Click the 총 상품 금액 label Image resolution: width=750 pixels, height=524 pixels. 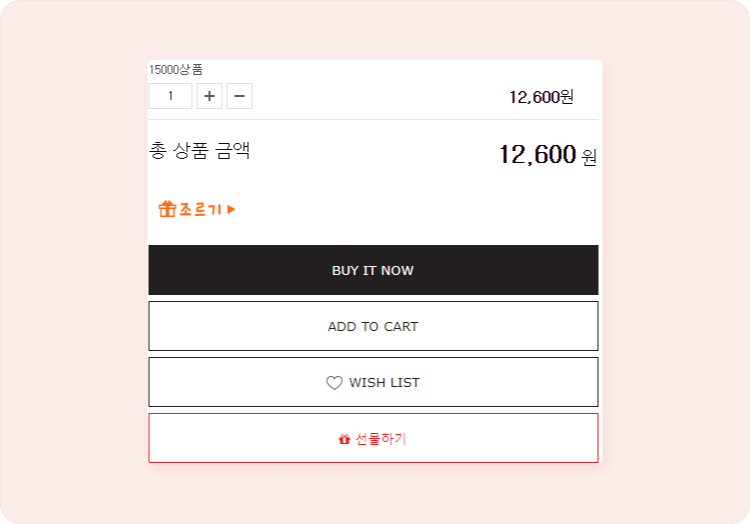[x=199, y=150]
